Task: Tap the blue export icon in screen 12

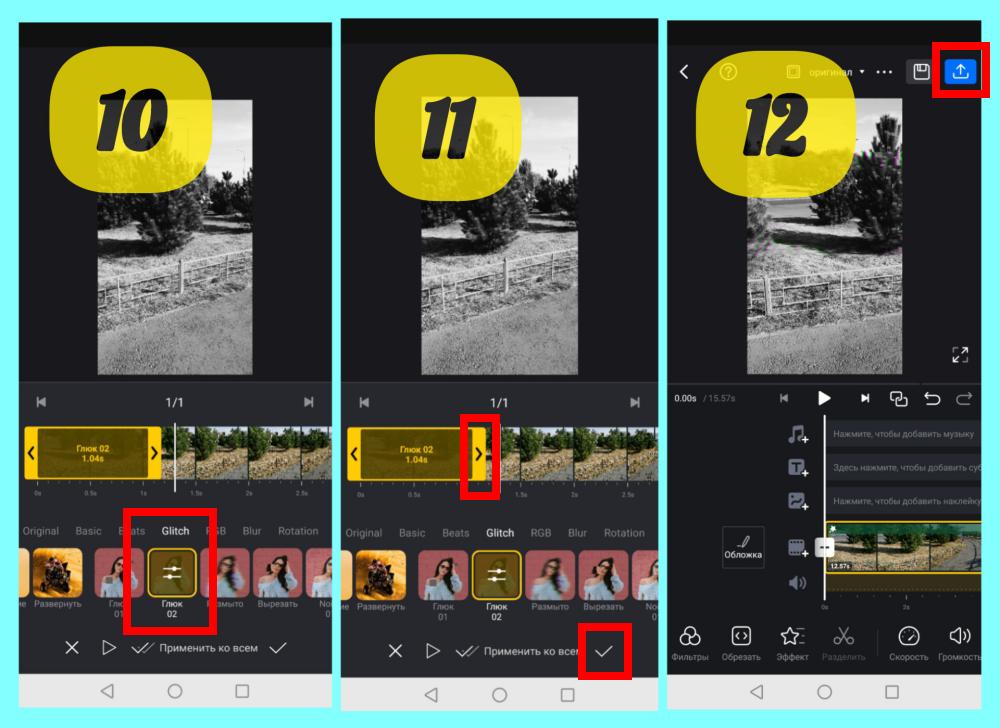Action: tap(960, 71)
